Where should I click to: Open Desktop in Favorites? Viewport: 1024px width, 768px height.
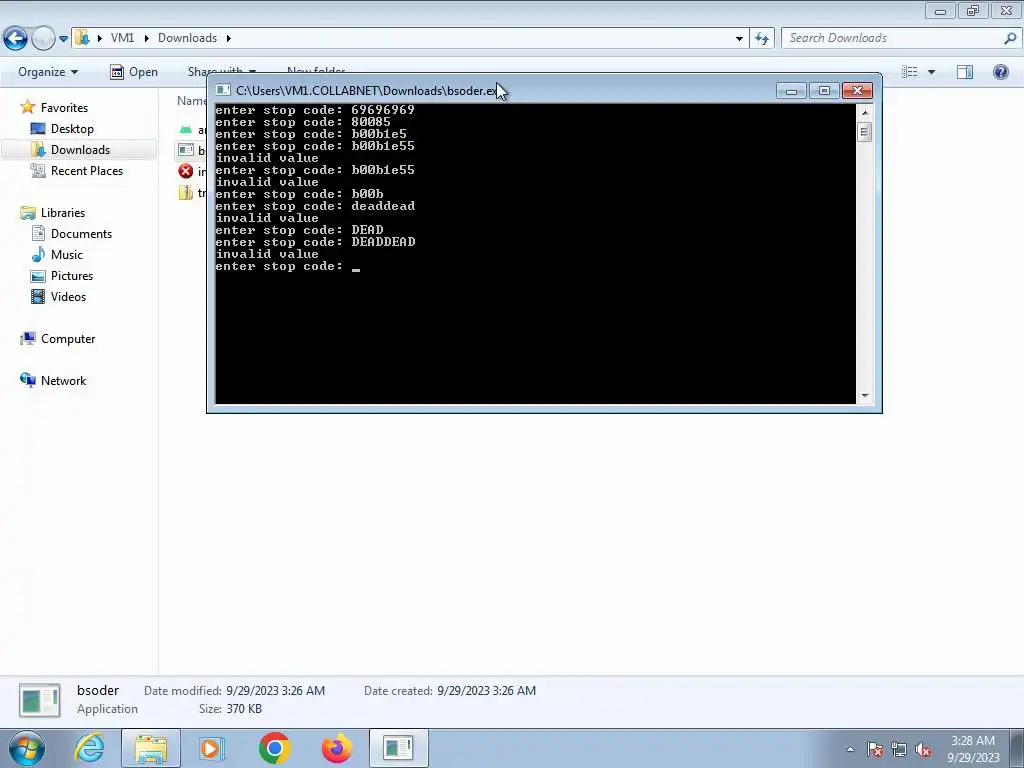click(72, 129)
